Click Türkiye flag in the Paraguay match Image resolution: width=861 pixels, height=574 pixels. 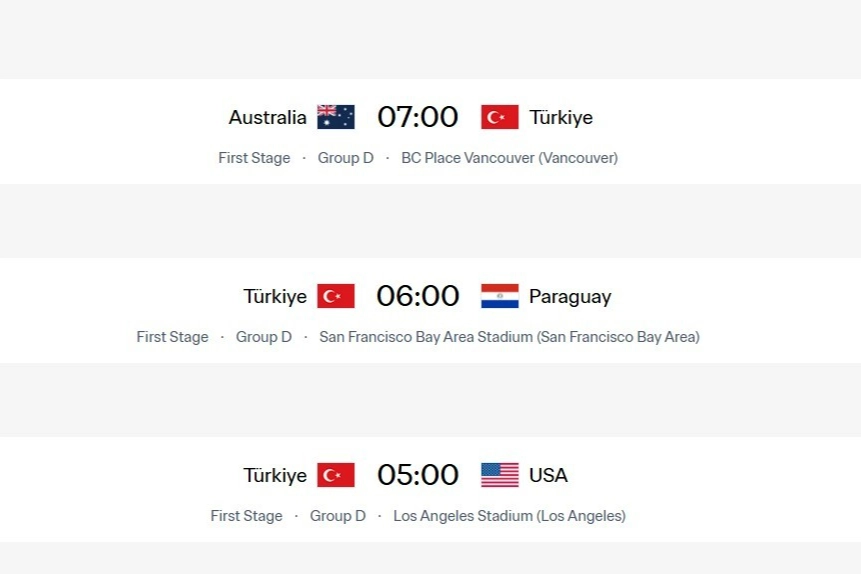point(336,296)
